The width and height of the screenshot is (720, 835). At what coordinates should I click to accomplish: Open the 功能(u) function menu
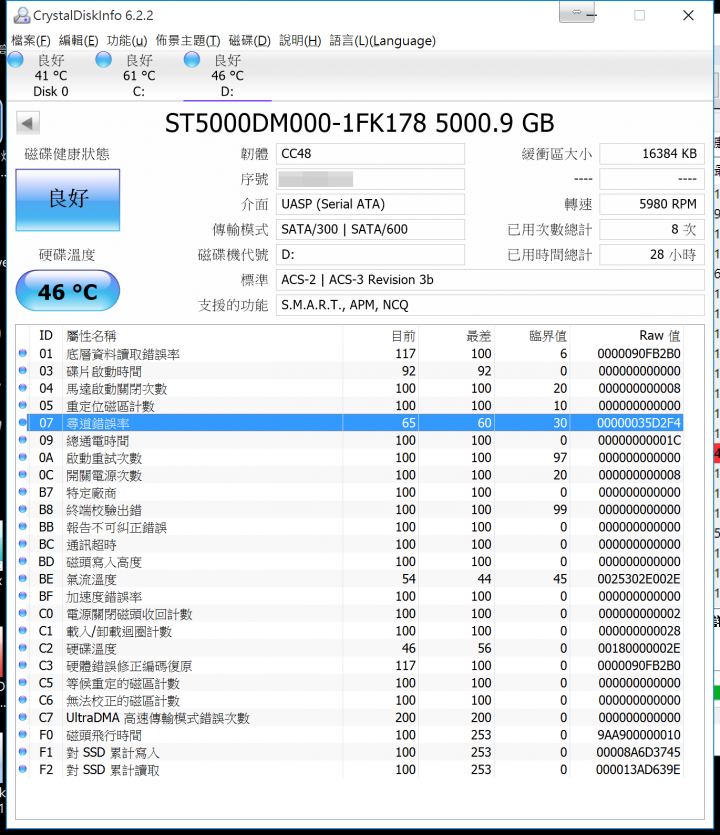tap(127, 40)
